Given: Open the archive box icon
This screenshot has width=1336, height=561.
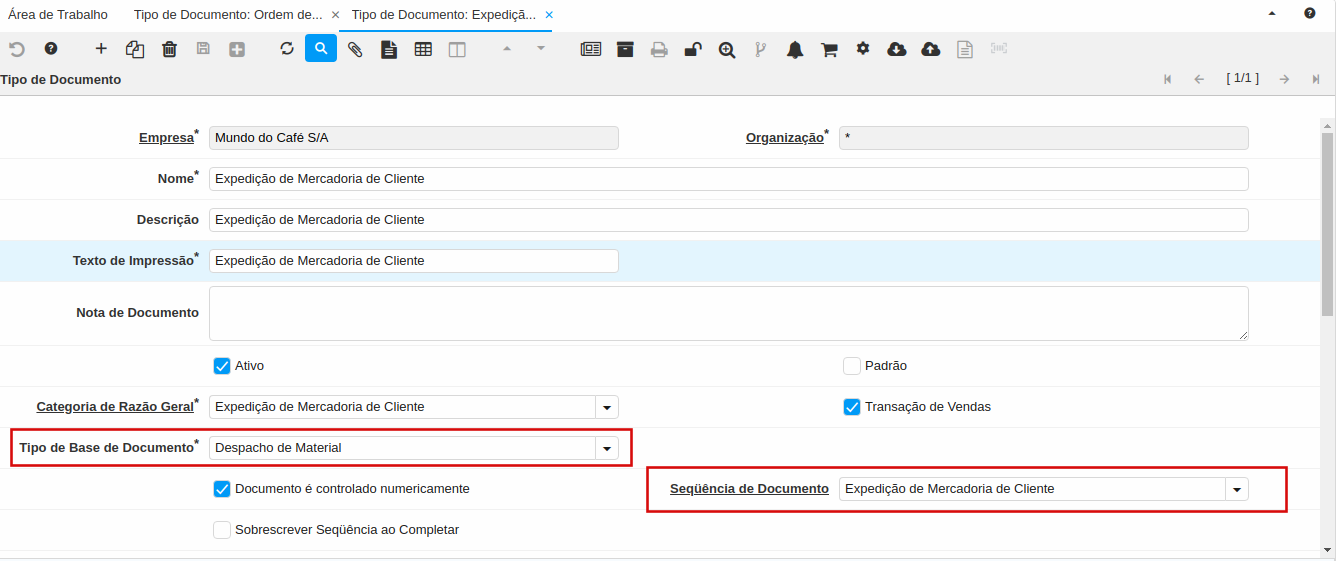Looking at the screenshot, I should point(625,49).
